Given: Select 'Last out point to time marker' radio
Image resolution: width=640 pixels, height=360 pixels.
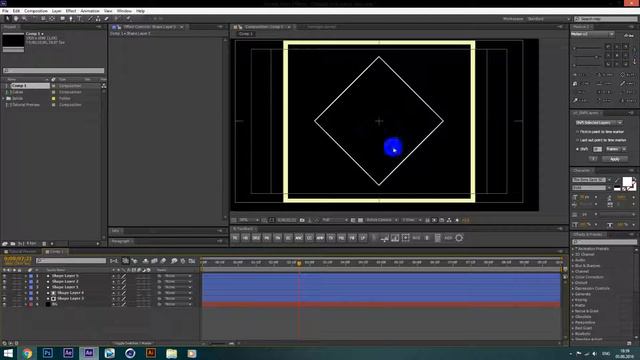Looking at the screenshot, I should click(578, 140).
